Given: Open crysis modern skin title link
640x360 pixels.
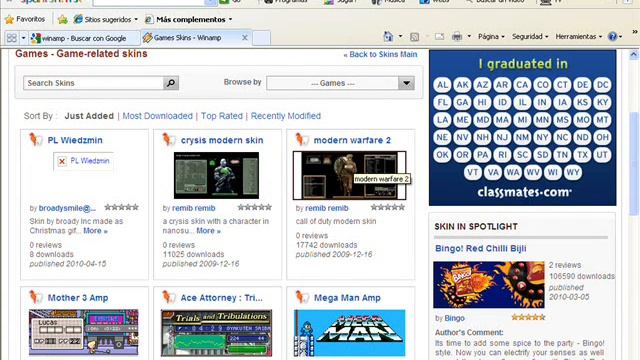Looking at the screenshot, I should pyautogui.click(x=222, y=140).
